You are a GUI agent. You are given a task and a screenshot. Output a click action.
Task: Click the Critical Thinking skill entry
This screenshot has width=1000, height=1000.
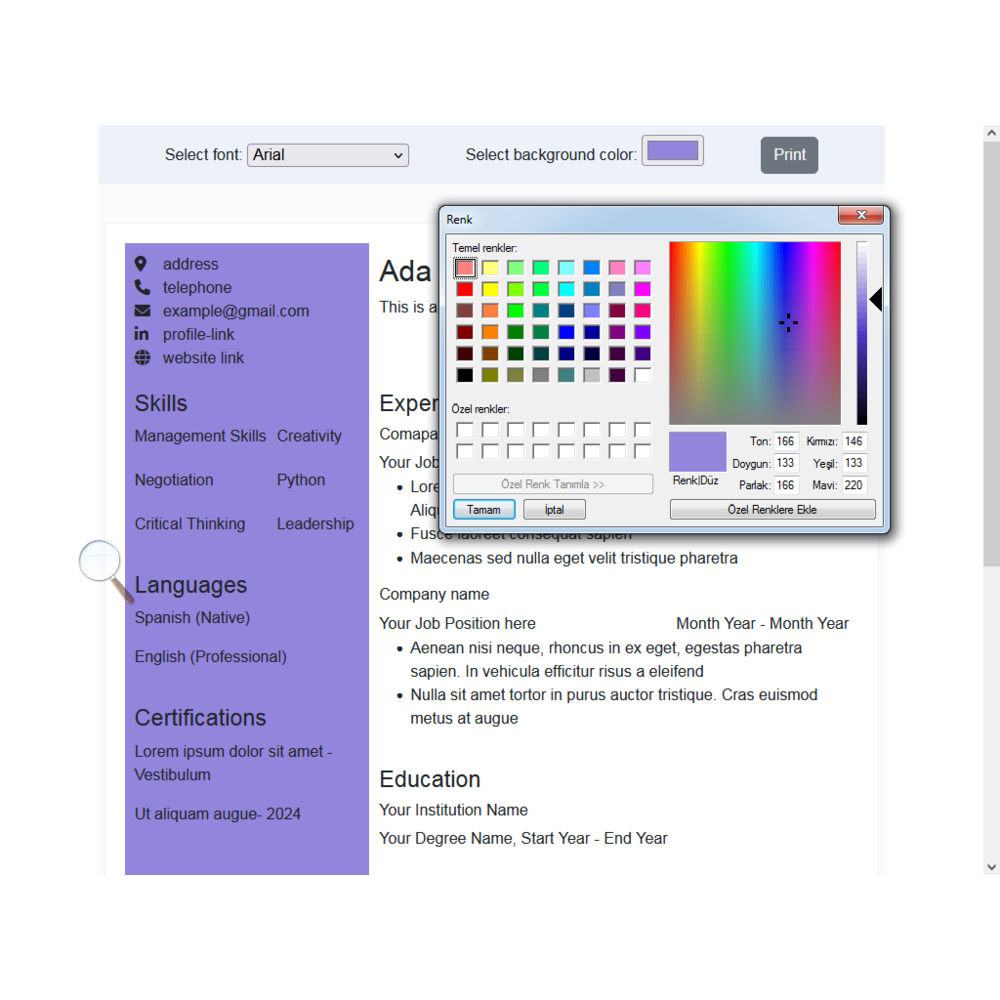click(189, 524)
